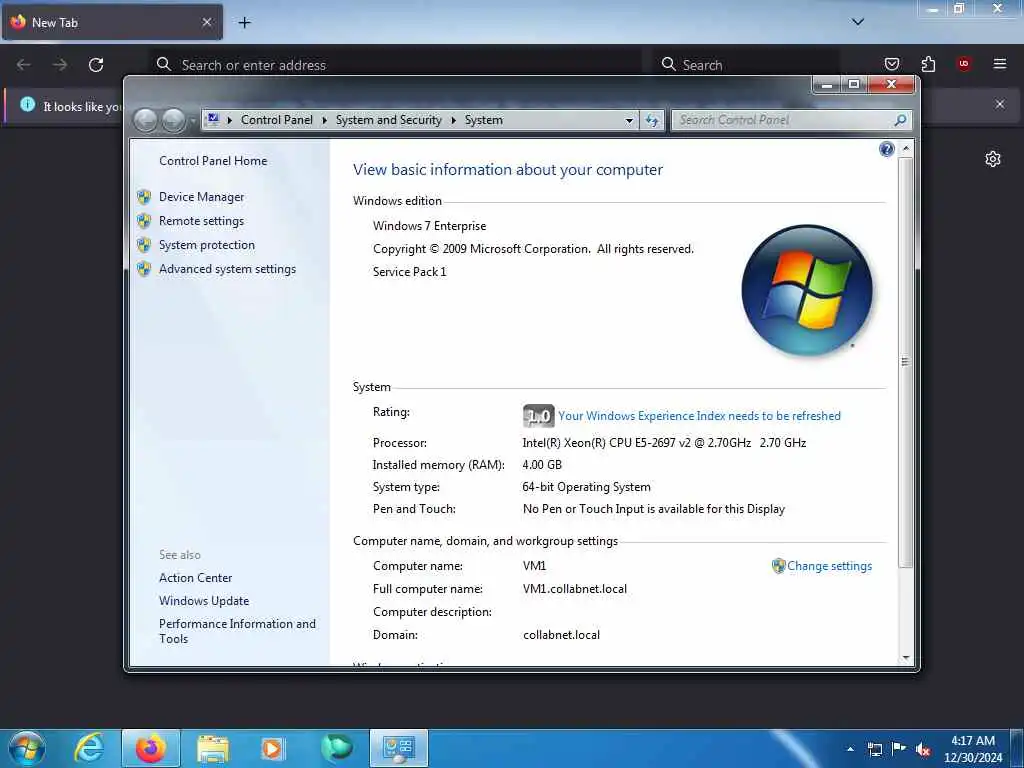Click the Firefox back arrow
1024x768 pixels.
coord(24,65)
